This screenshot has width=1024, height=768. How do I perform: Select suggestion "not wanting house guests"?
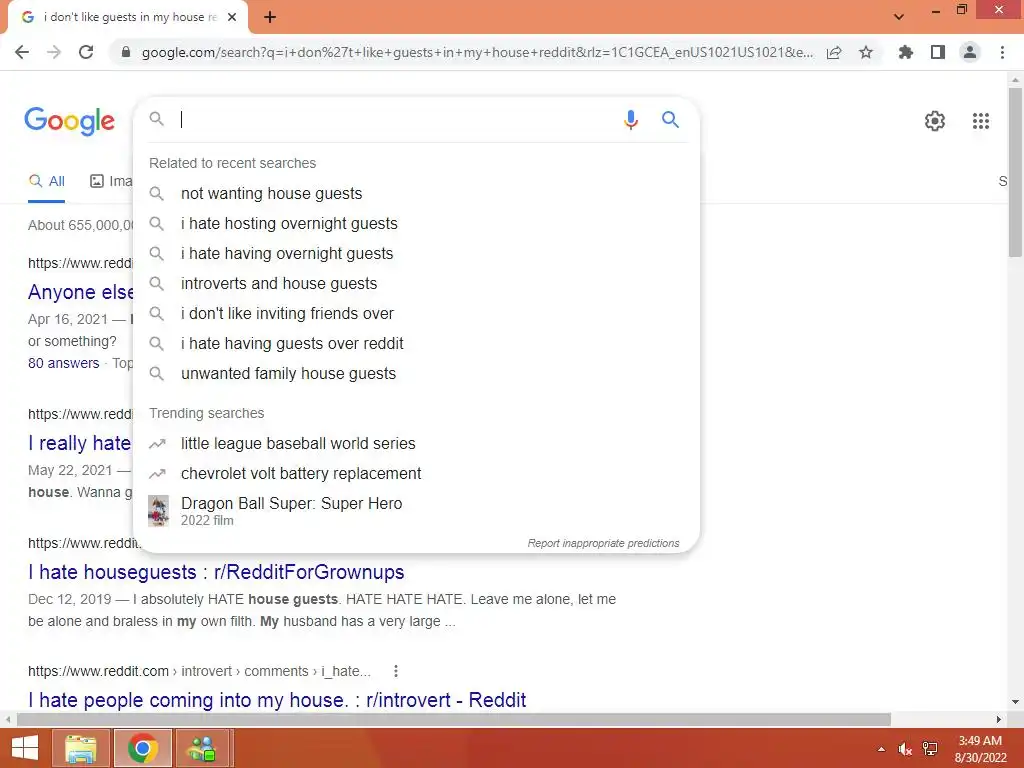(416, 193)
